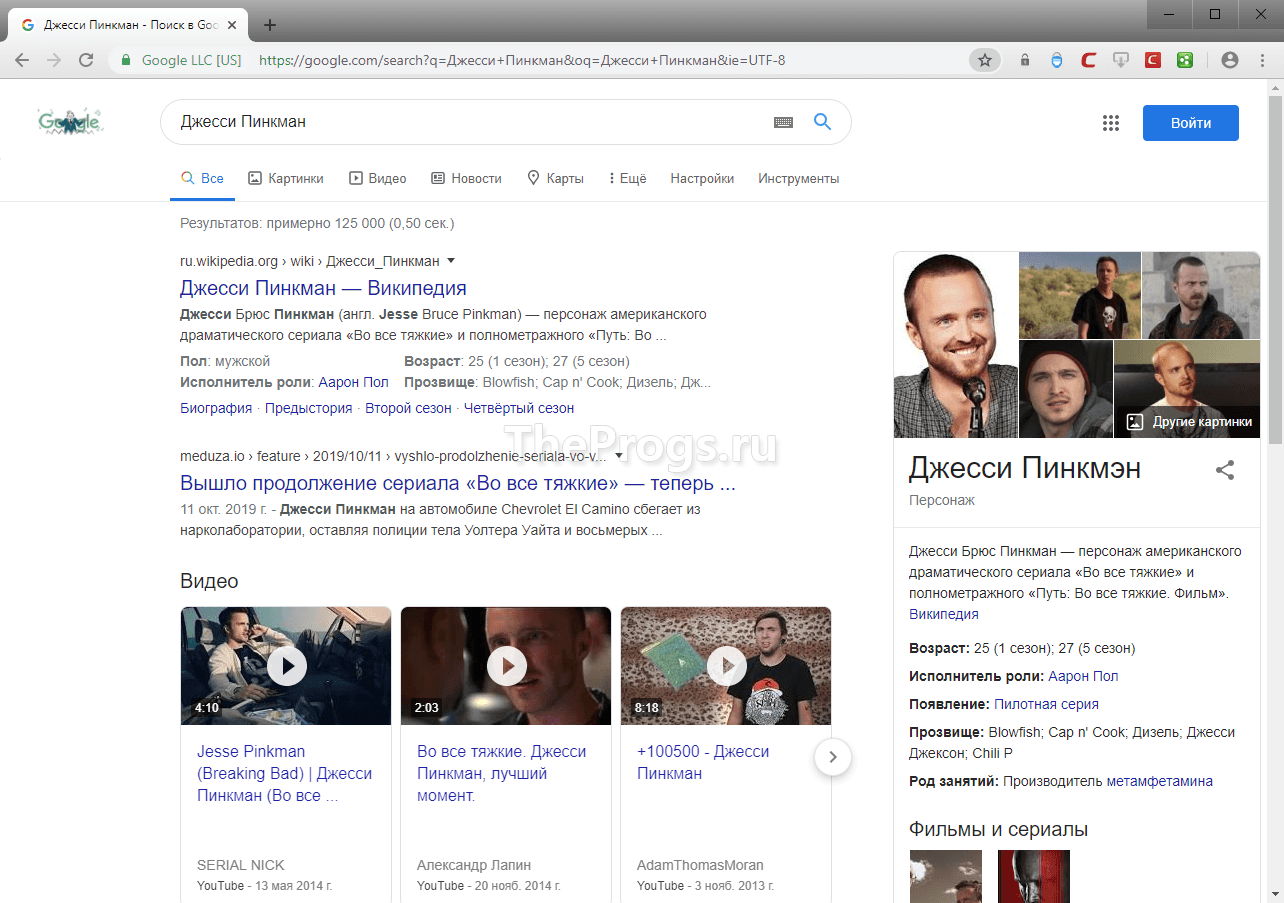Open the Jesse Pinkman (Breaking Bad) video title

pos(285,773)
